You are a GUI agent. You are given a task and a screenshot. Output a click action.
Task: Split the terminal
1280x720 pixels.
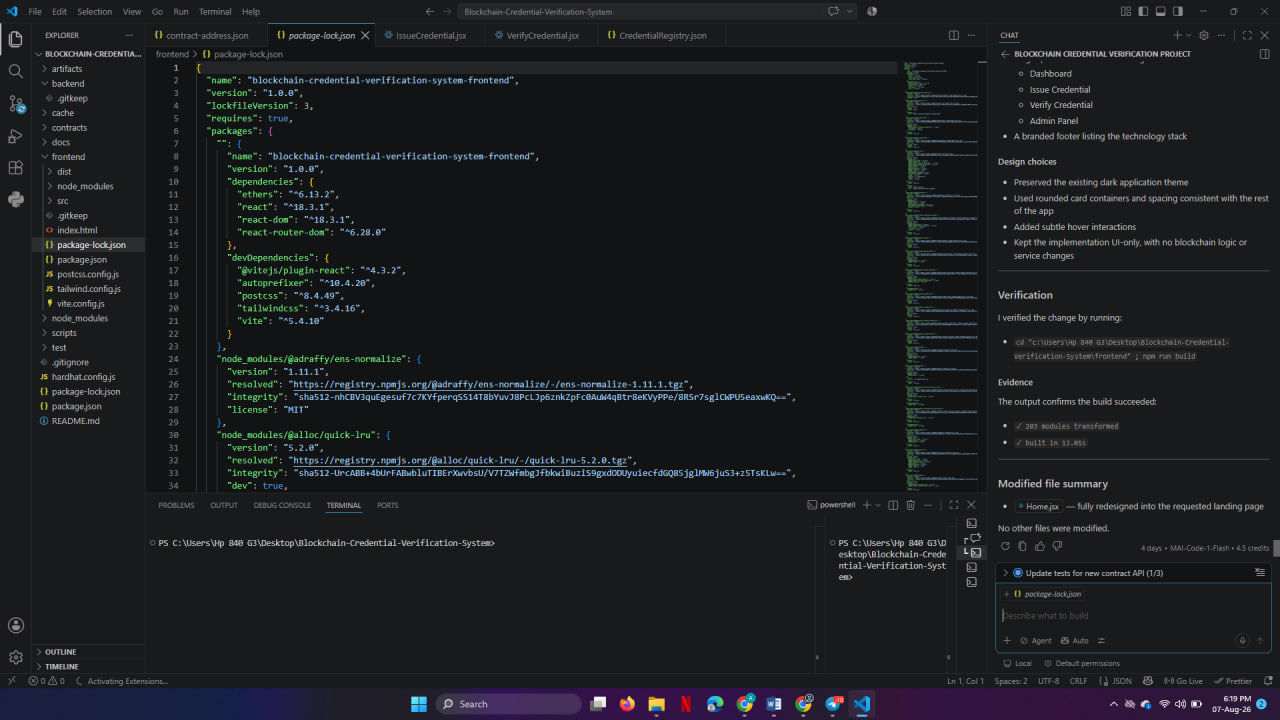tap(894, 505)
